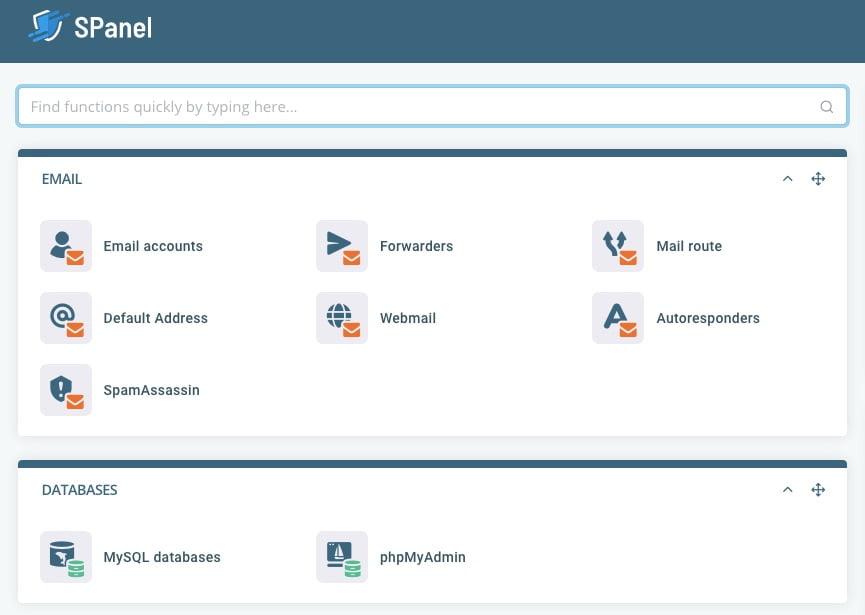Open the Webmail link

click(x=407, y=318)
